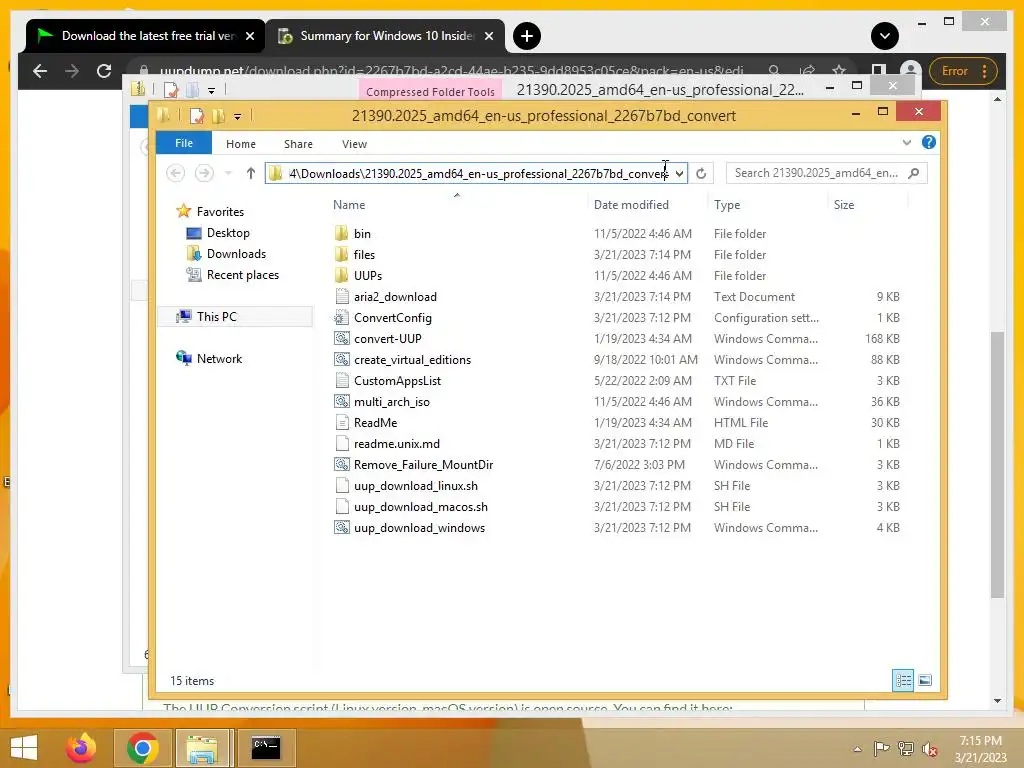The image size is (1024, 768).
Task: Refresh the Explorer folder view
Action: point(701,173)
